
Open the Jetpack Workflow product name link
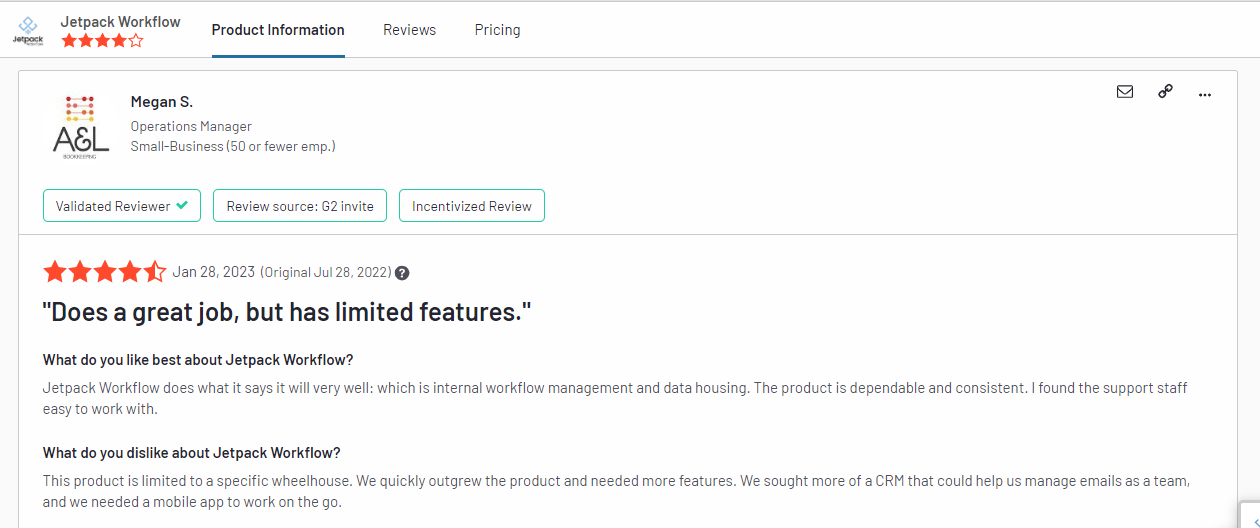point(120,22)
